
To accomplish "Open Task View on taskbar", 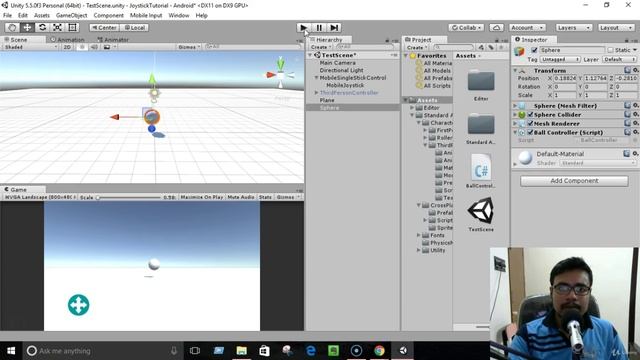I will tap(195, 351).
